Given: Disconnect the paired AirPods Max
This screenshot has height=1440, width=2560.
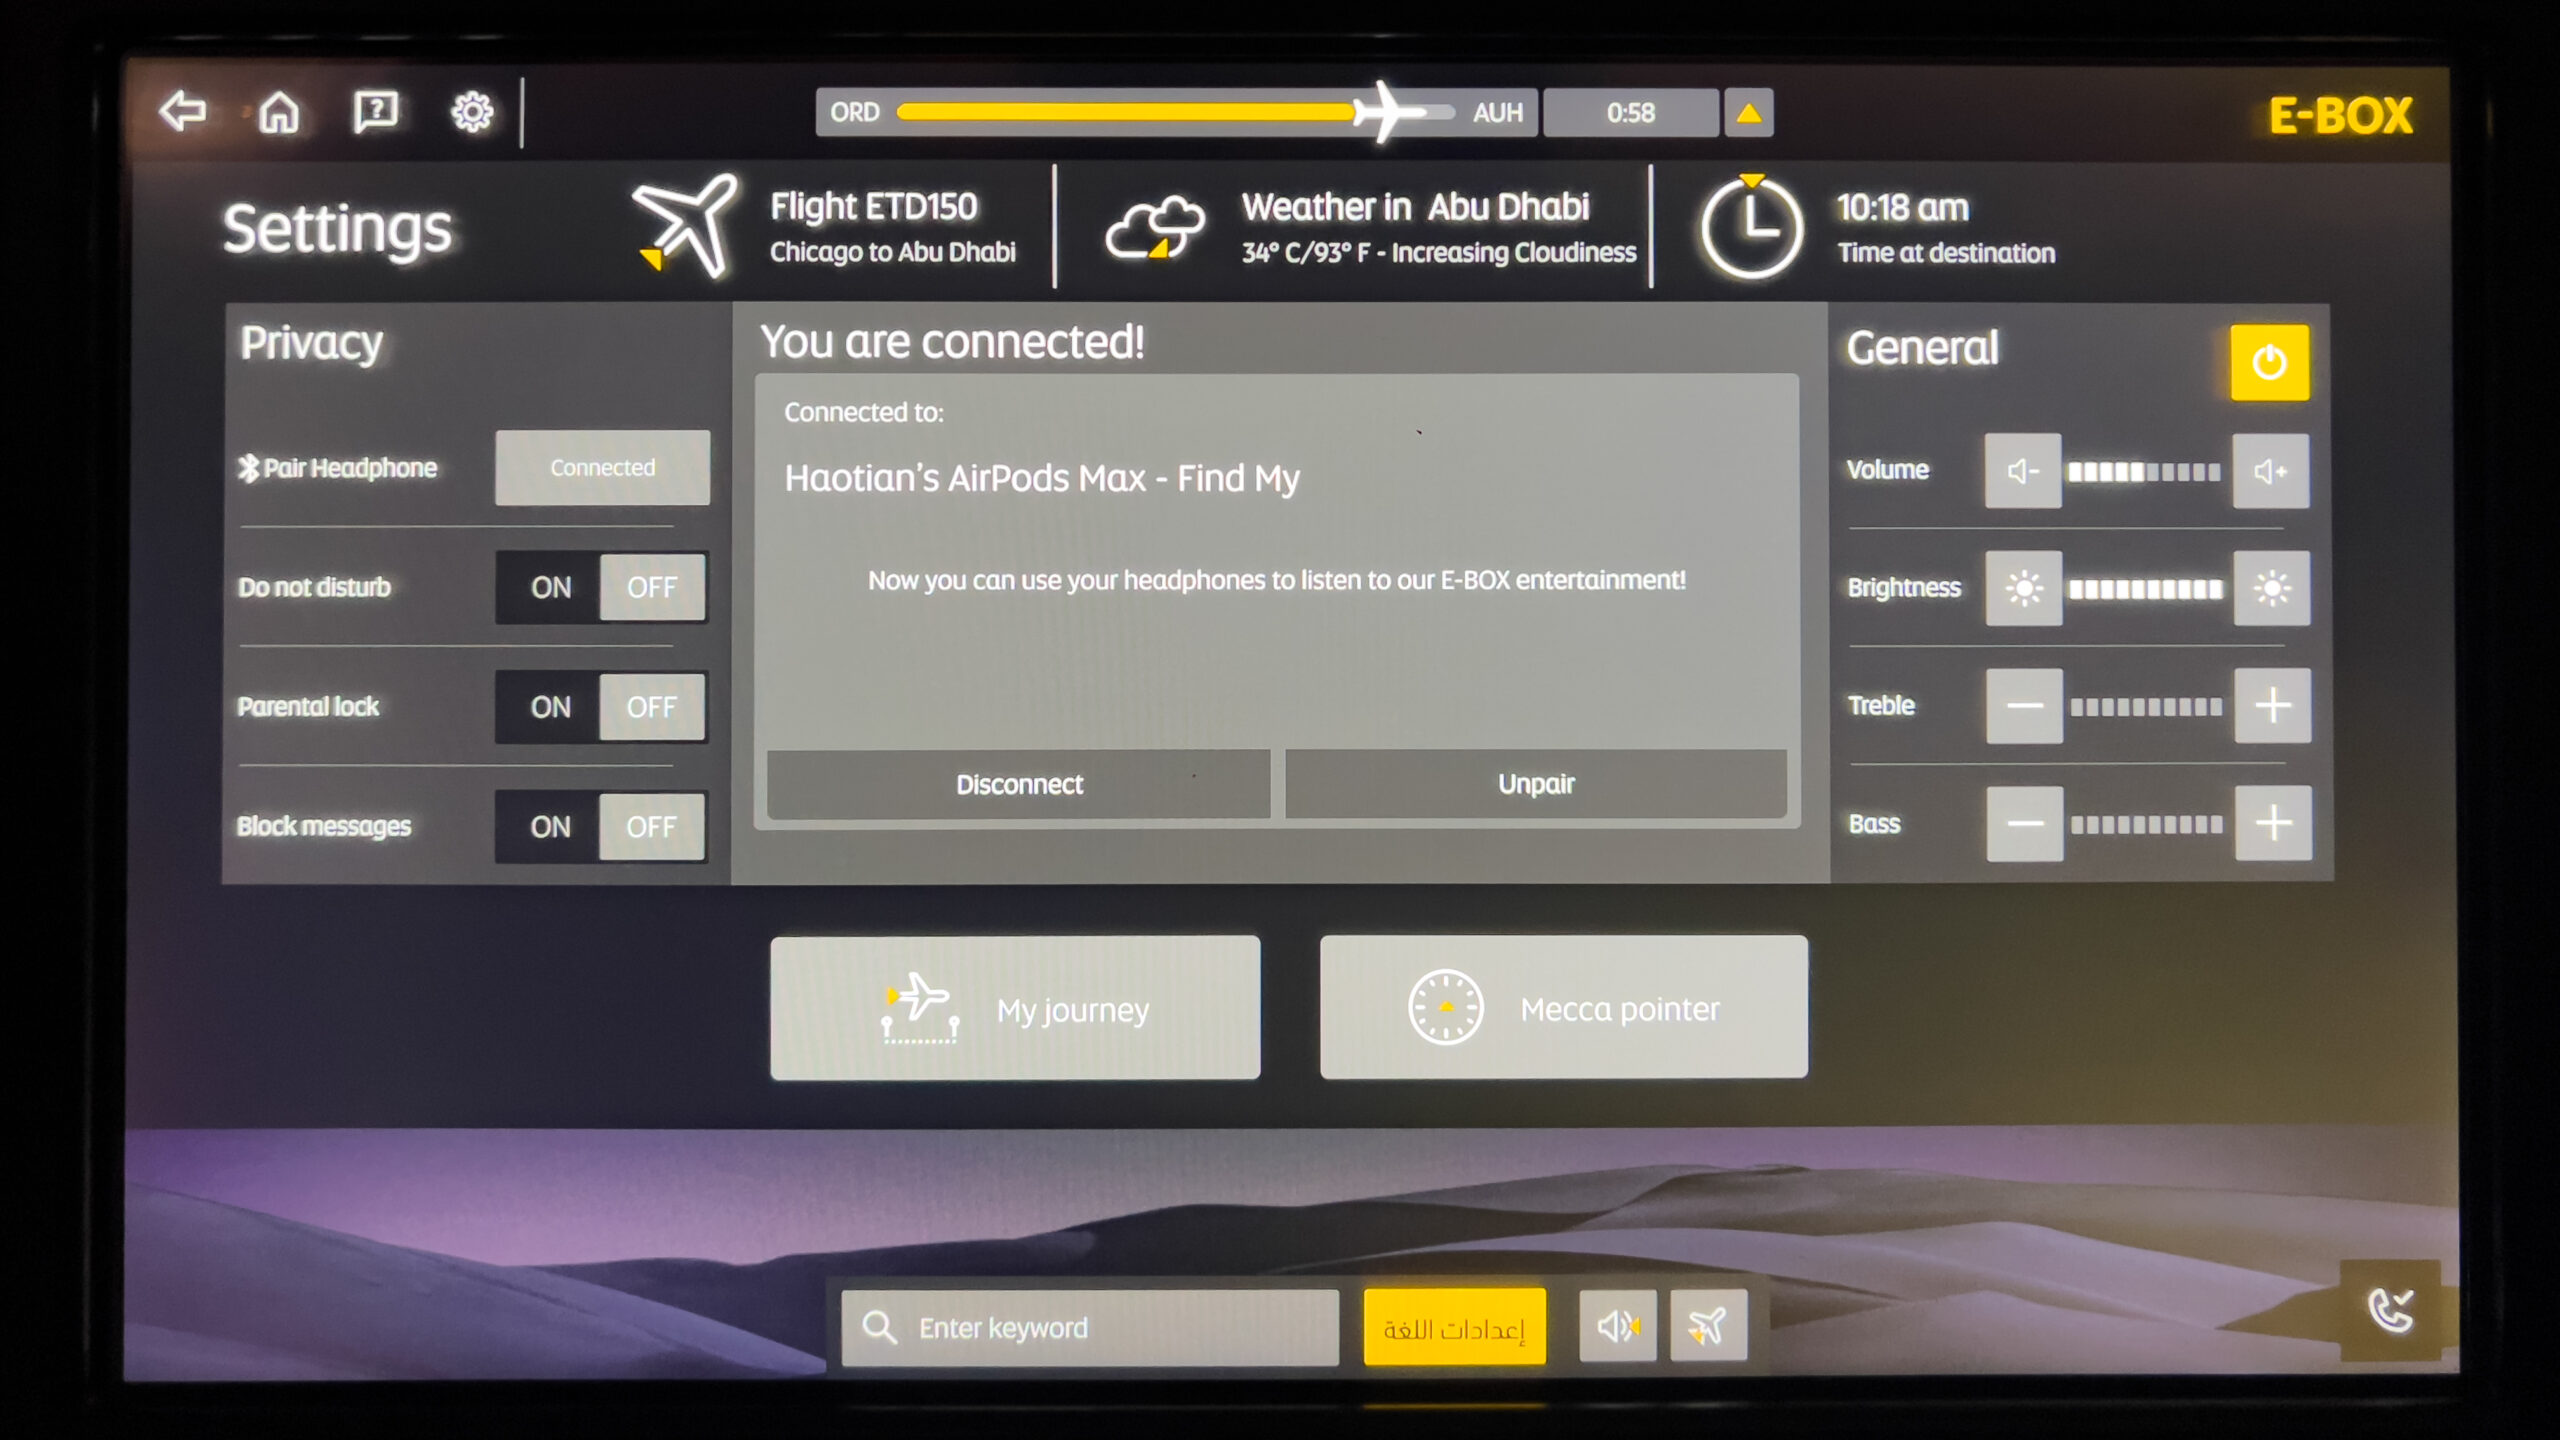Looking at the screenshot, I should point(1018,784).
